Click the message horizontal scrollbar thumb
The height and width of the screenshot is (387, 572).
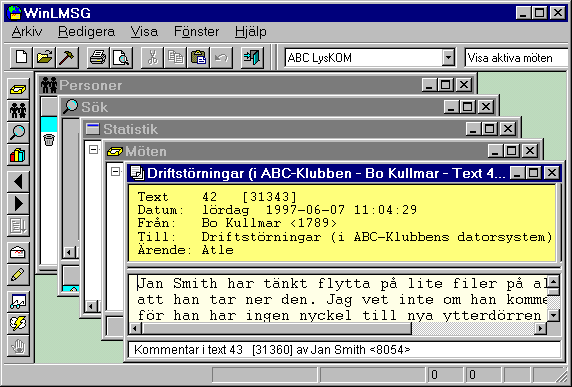277,328
